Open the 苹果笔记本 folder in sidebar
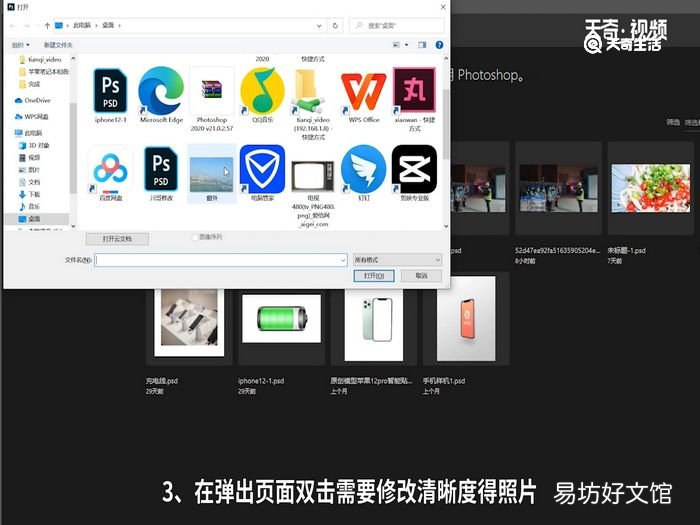The image size is (700, 525). pyautogui.click(x=44, y=71)
